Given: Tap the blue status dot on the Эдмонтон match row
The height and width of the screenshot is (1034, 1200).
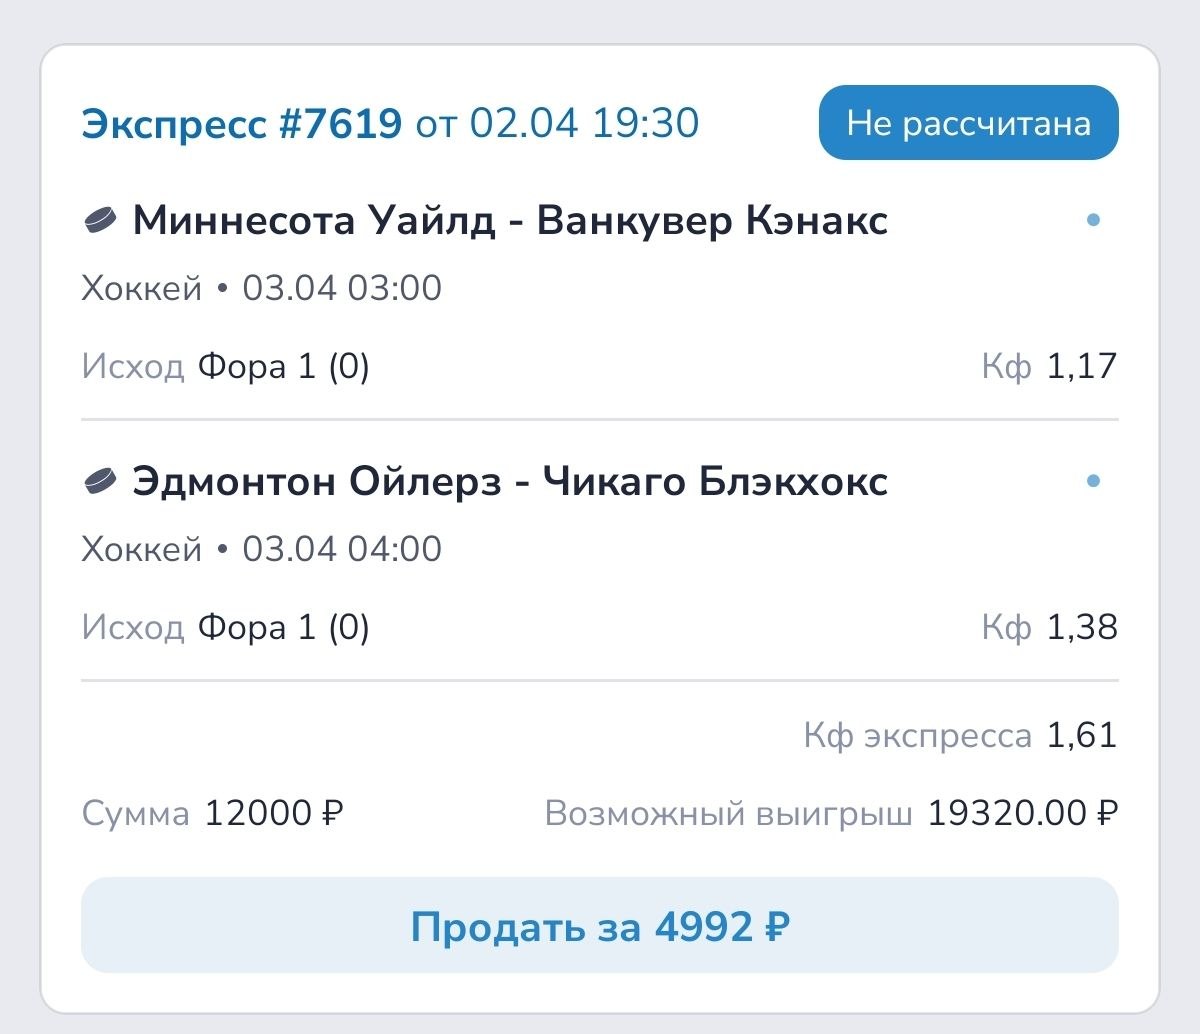Looking at the screenshot, I should point(1093,481).
